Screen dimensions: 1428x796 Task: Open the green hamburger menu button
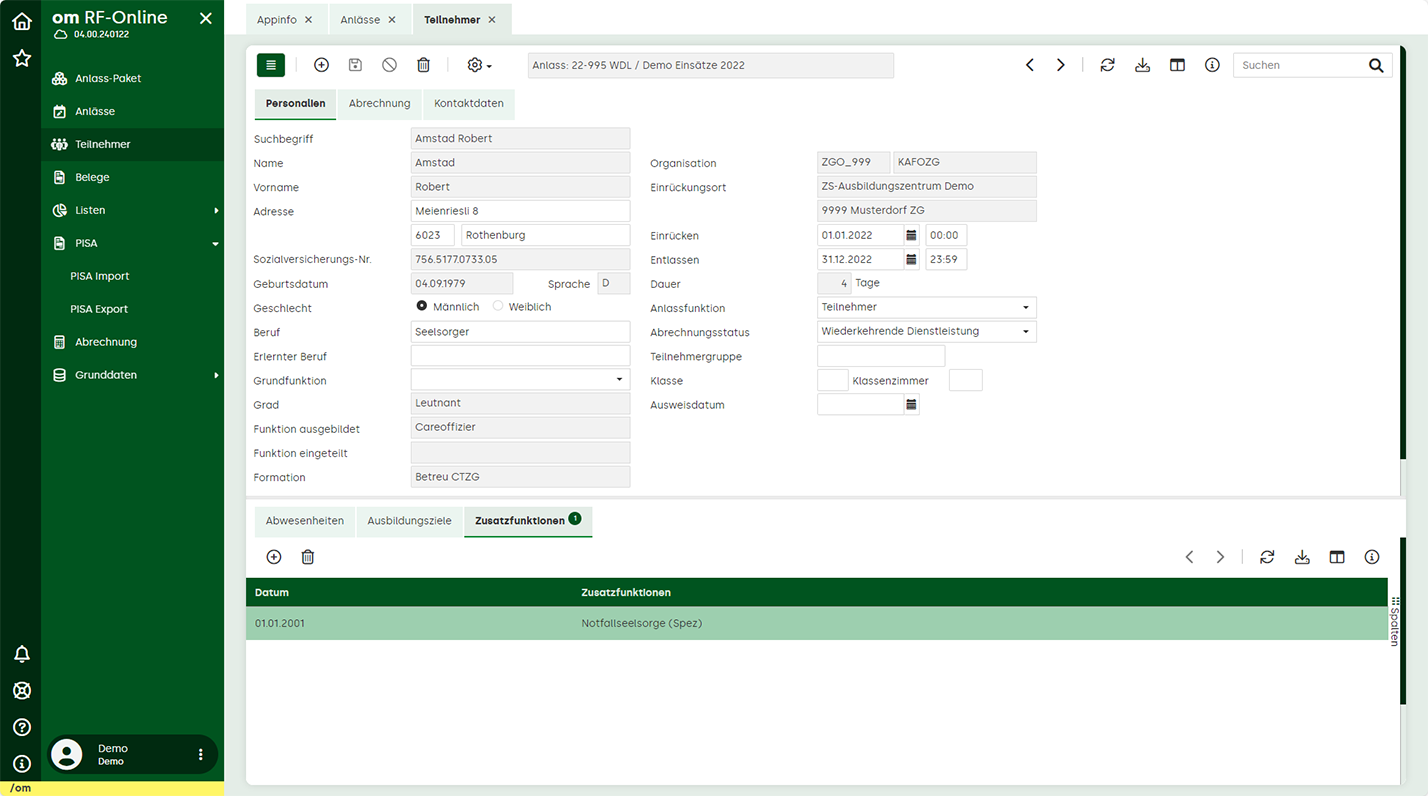point(271,65)
